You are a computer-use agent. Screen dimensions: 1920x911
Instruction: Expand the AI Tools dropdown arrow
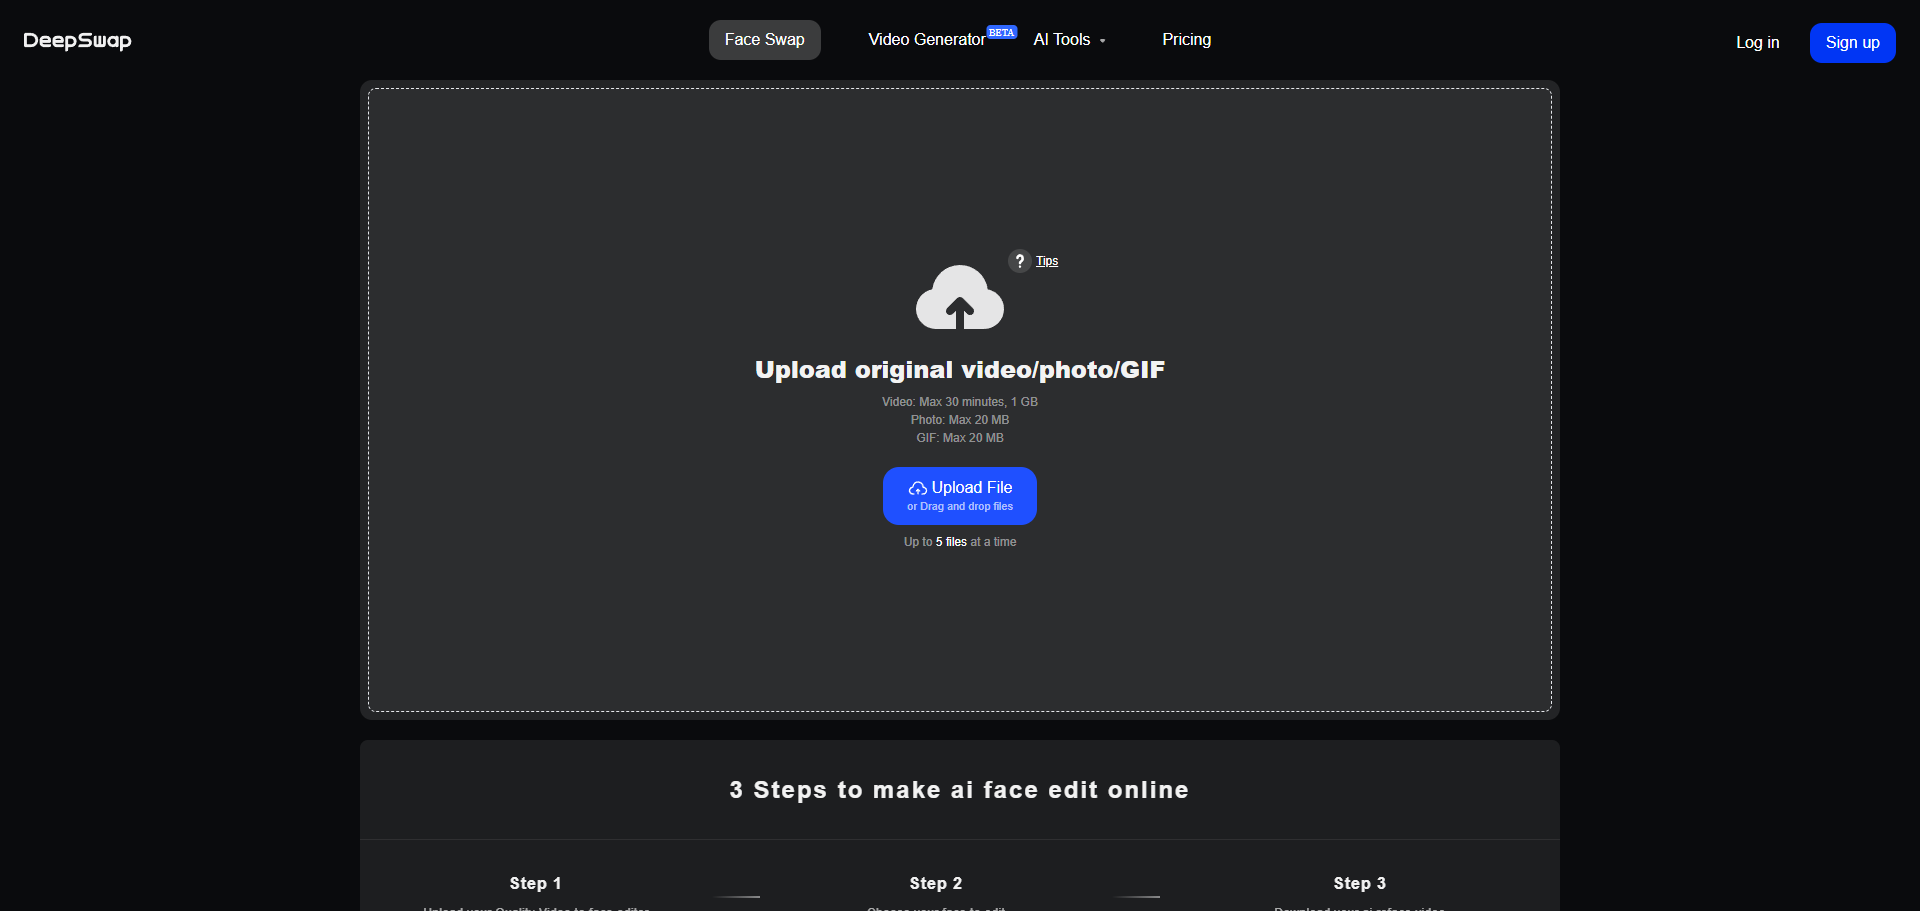coord(1103,41)
